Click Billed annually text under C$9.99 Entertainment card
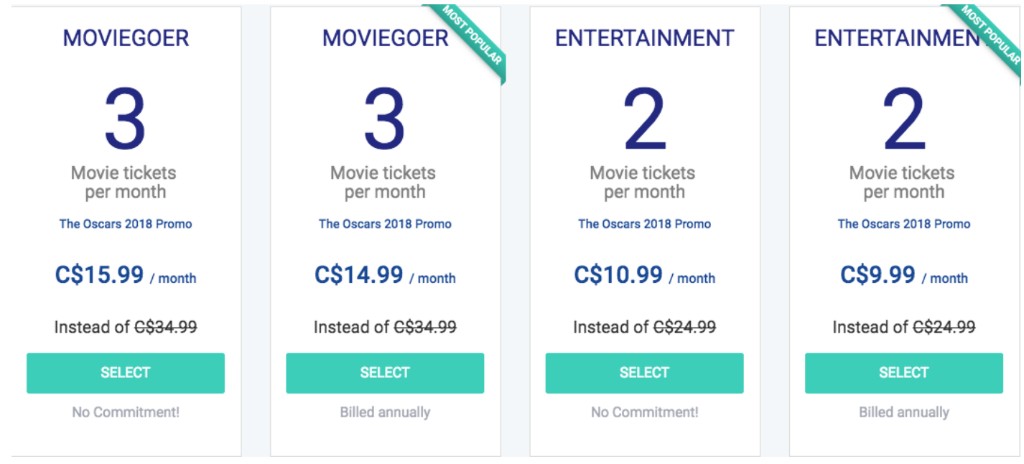This screenshot has width=1024, height=464. (x=904, y=412)
